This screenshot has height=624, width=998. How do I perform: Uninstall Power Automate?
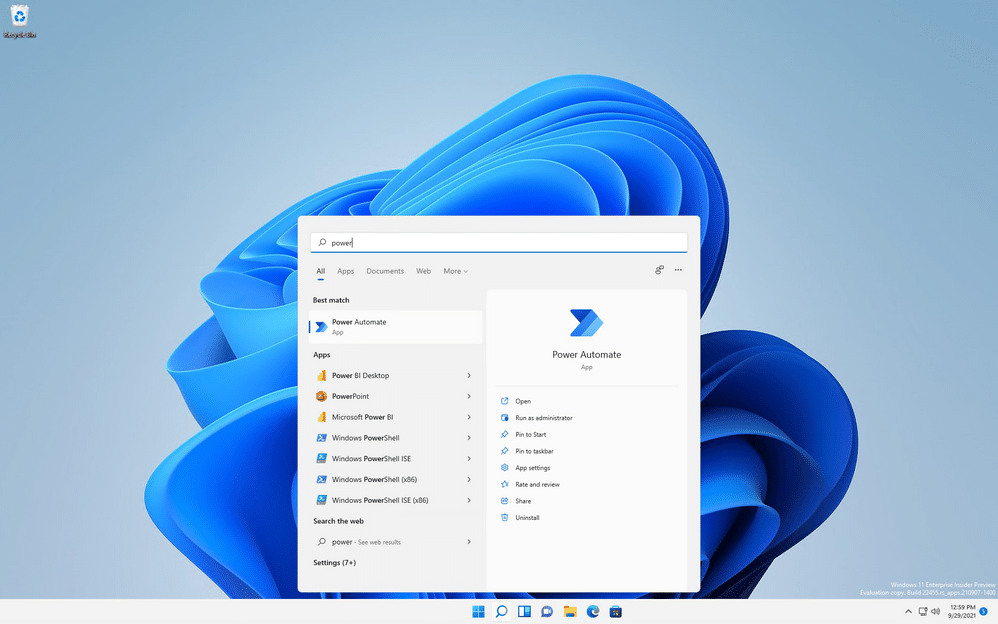click(x=528, y=517)
